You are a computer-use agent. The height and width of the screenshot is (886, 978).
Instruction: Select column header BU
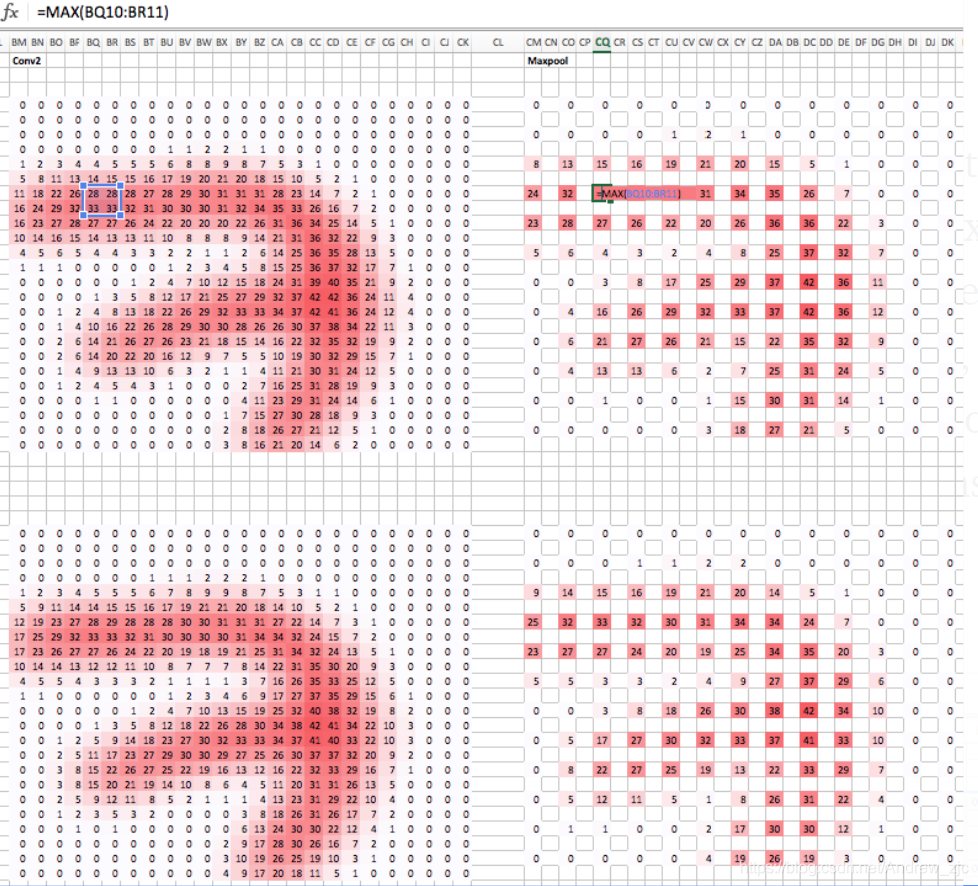167,42
